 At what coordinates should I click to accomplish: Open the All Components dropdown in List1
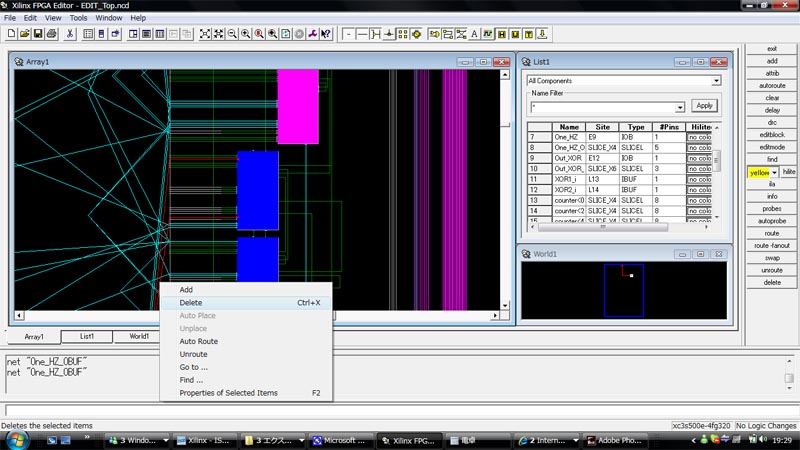click(x=716, y=81)
